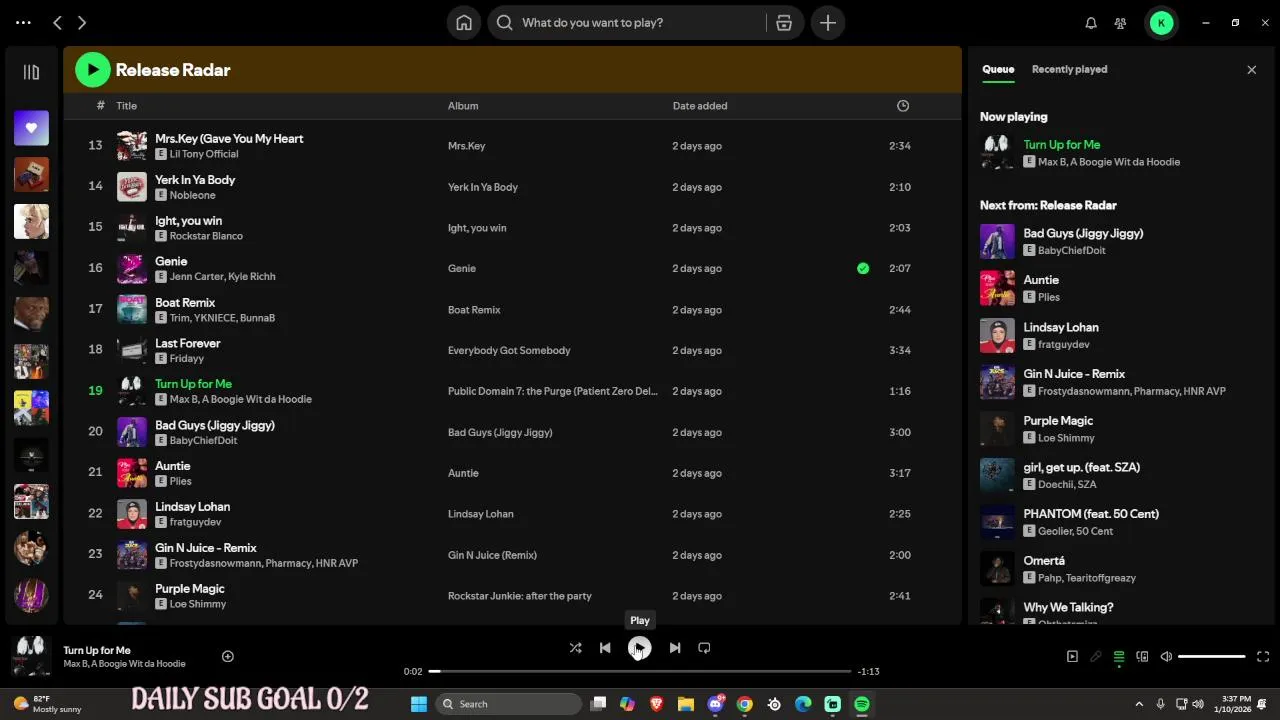This screenshot has height=720, width=1280.
Task: Toggle repeat mode
Action: [x=704, y=648]
